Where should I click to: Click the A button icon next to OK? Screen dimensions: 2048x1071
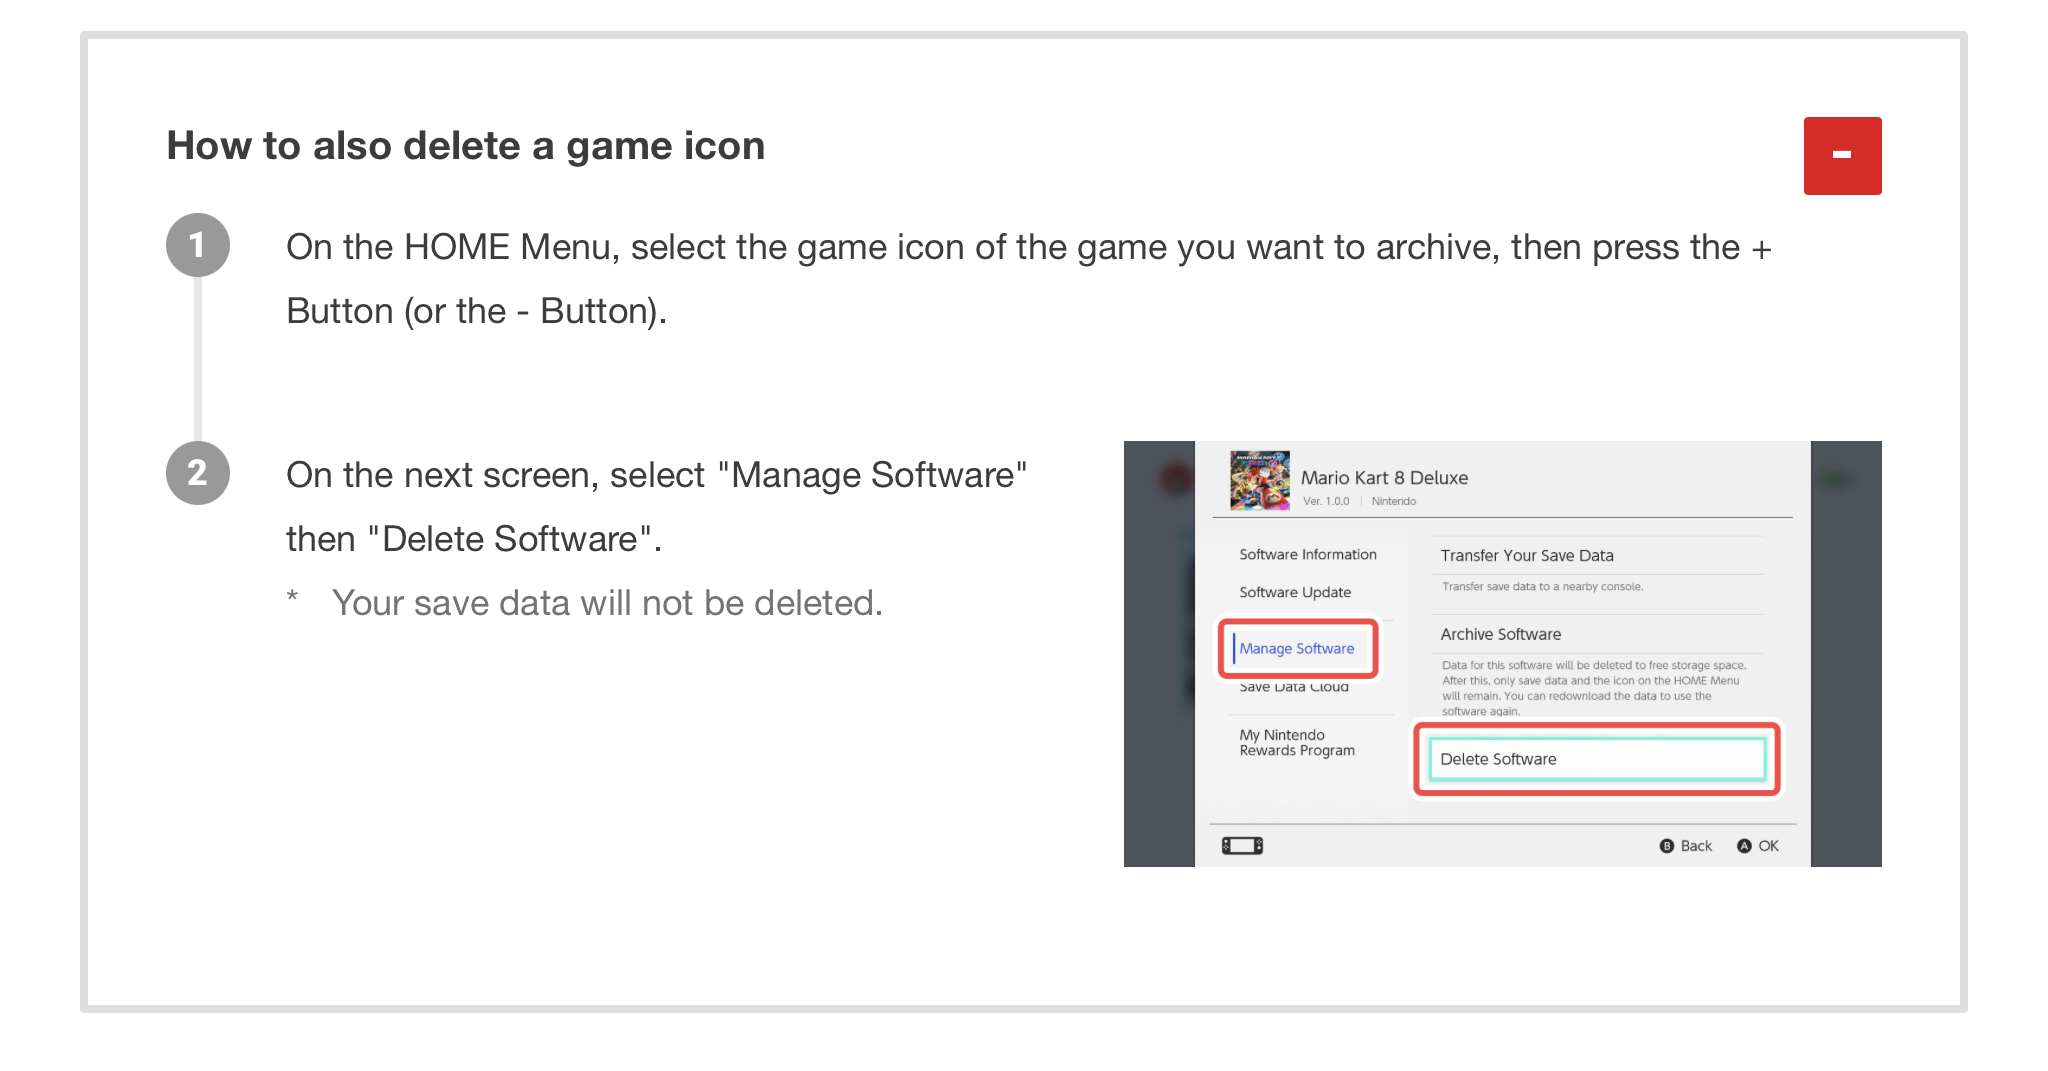pos(1744,846)
